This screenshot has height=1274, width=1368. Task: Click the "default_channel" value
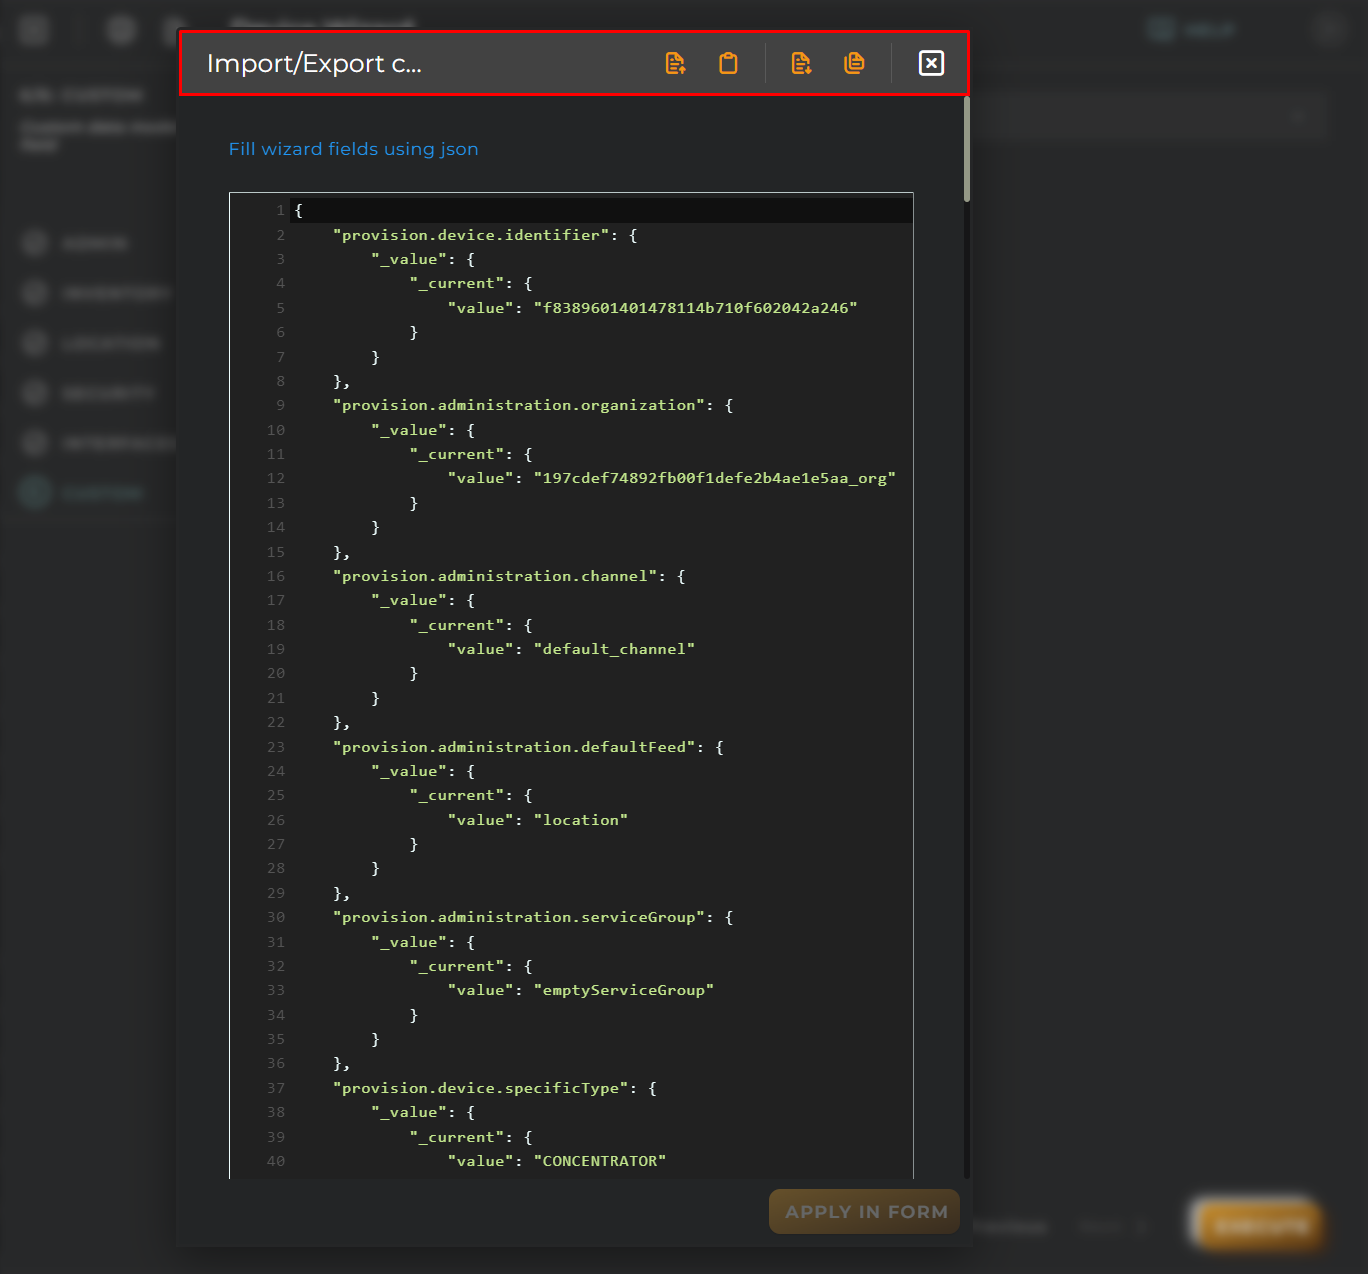[x=614, y=649]
